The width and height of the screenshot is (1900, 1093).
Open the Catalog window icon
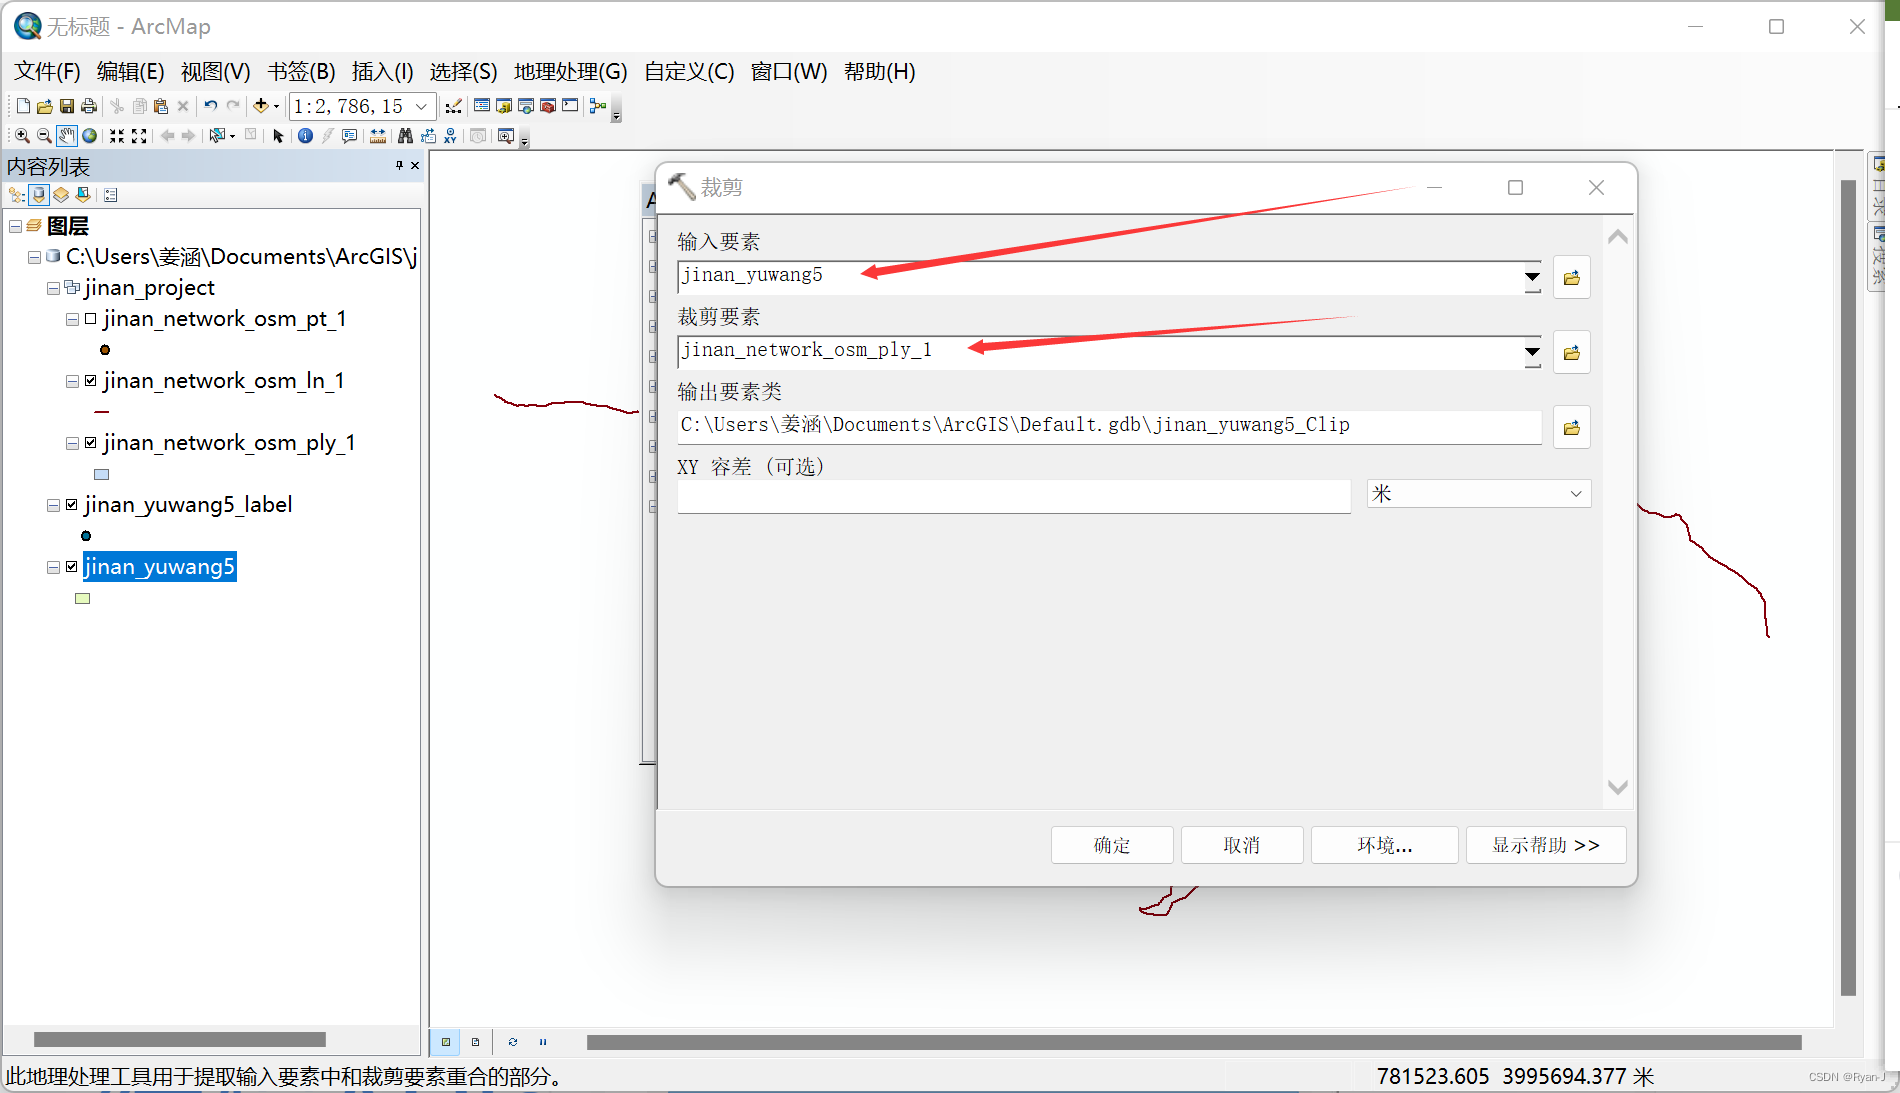click(504, 105)
